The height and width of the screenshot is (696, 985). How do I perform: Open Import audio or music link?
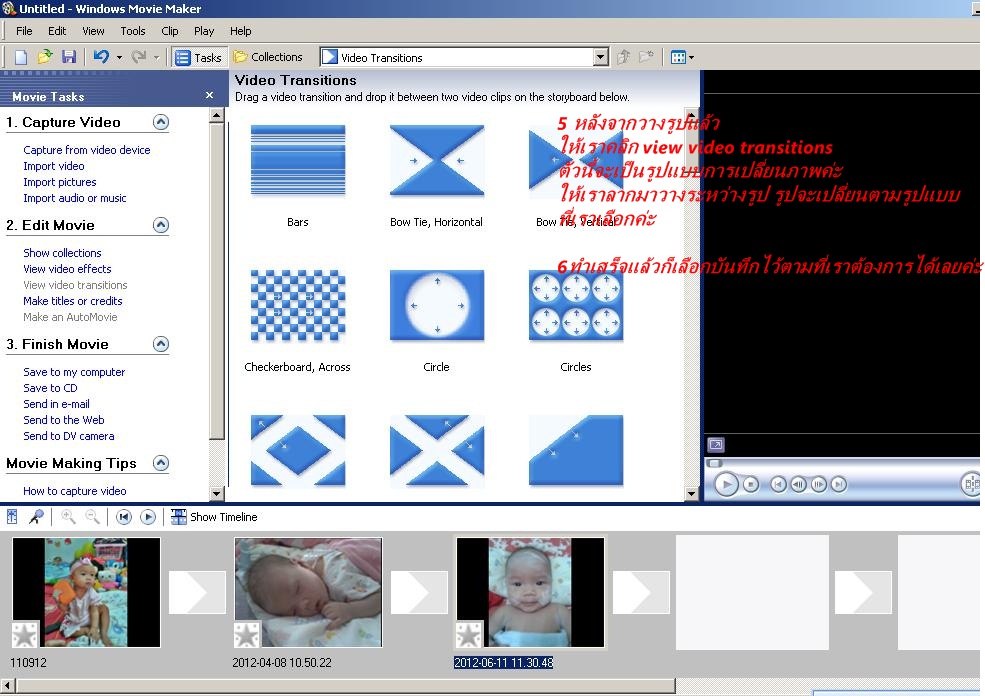pyautogui.click(x=75, y=198)
